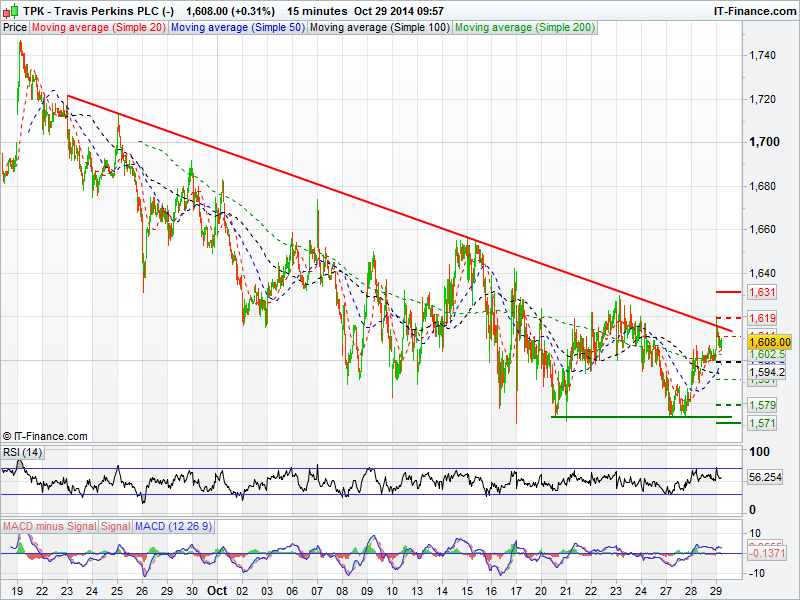Screen dimensions: 800x600
Task: Open the IT-Finance.com link at top right
Action: tap(753, 10)
